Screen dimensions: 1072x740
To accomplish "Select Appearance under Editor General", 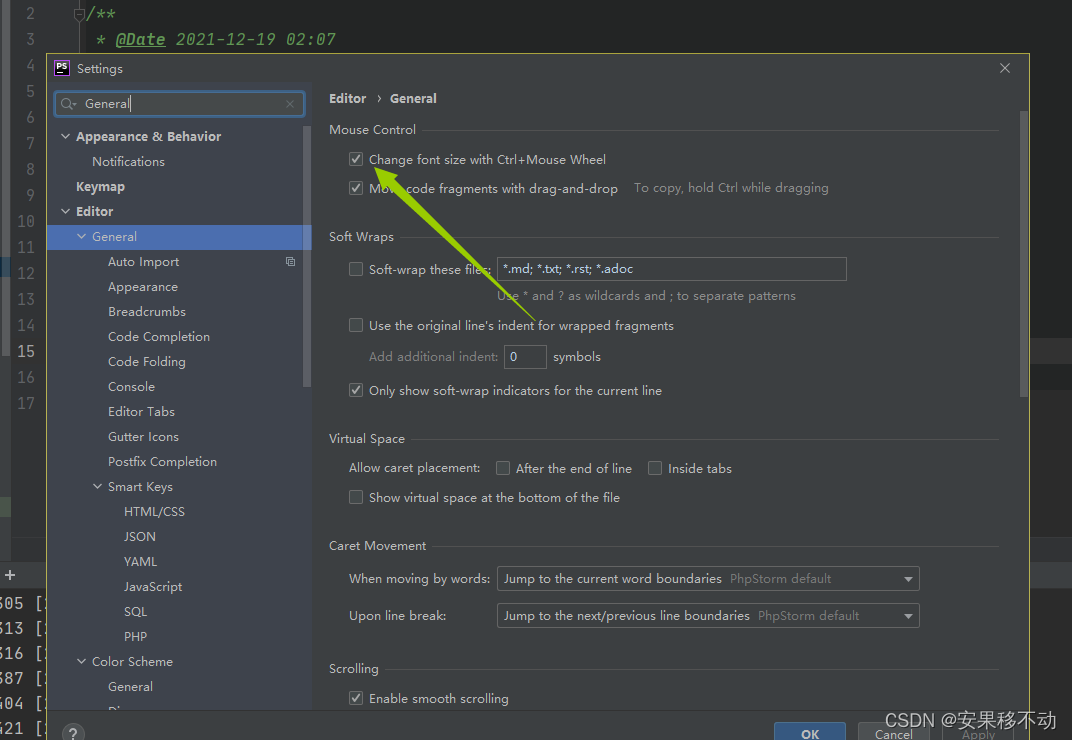I will point(143,287).
